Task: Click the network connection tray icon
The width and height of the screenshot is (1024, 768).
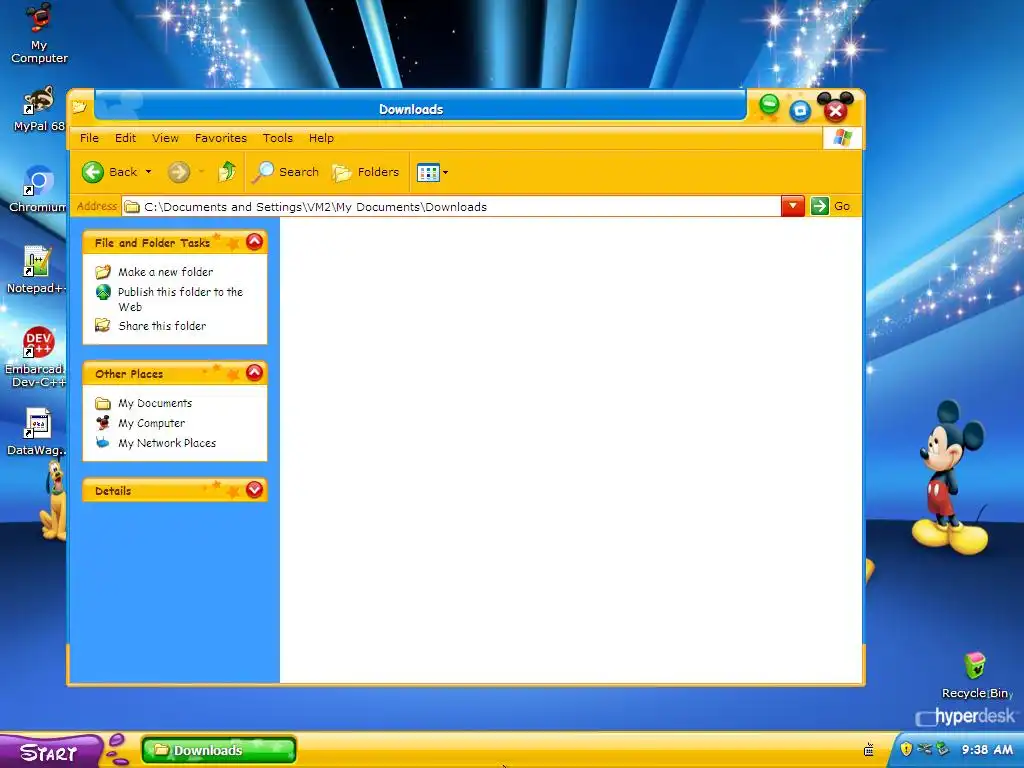Action: tap(924, 749)
